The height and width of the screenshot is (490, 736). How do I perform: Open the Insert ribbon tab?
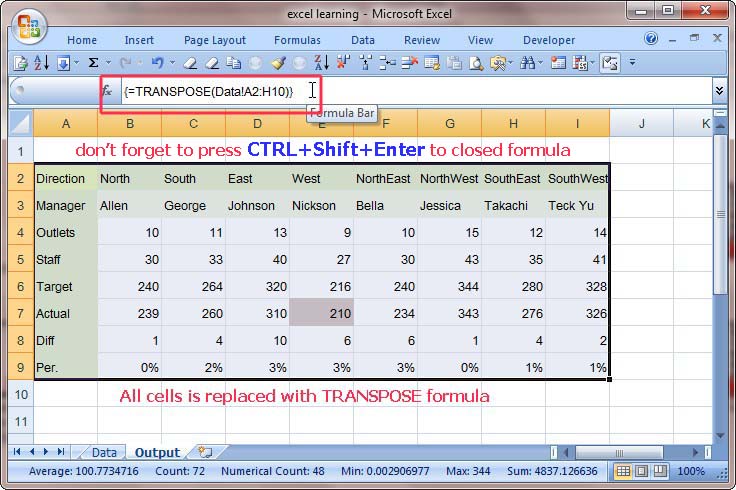139,40
